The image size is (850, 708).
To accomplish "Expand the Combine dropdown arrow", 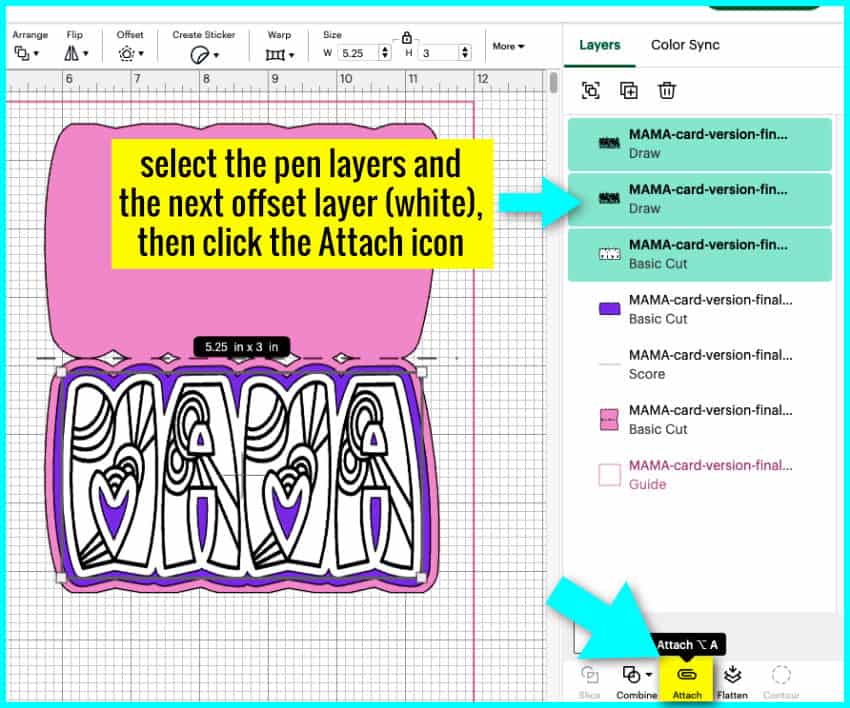I will (x=649, y=675).
